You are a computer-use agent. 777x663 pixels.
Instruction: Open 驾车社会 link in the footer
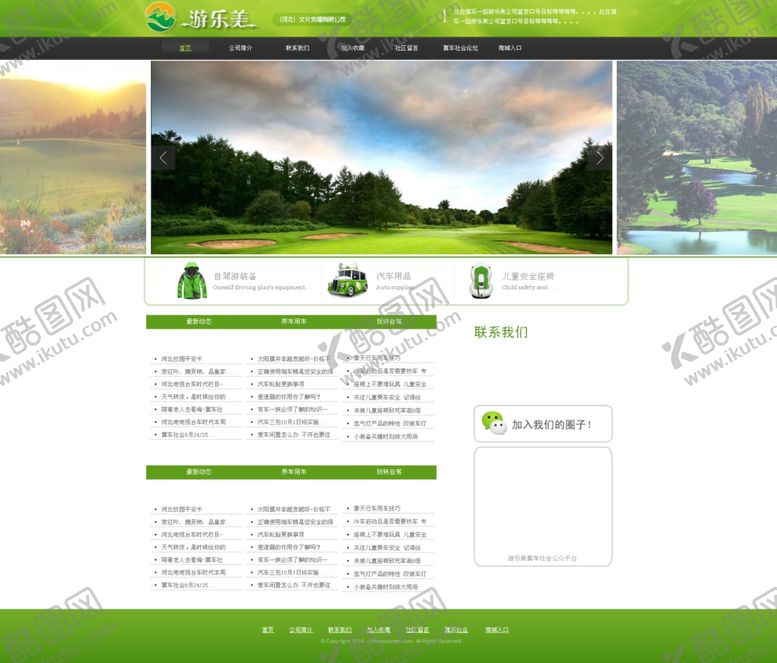coord(456,630)
